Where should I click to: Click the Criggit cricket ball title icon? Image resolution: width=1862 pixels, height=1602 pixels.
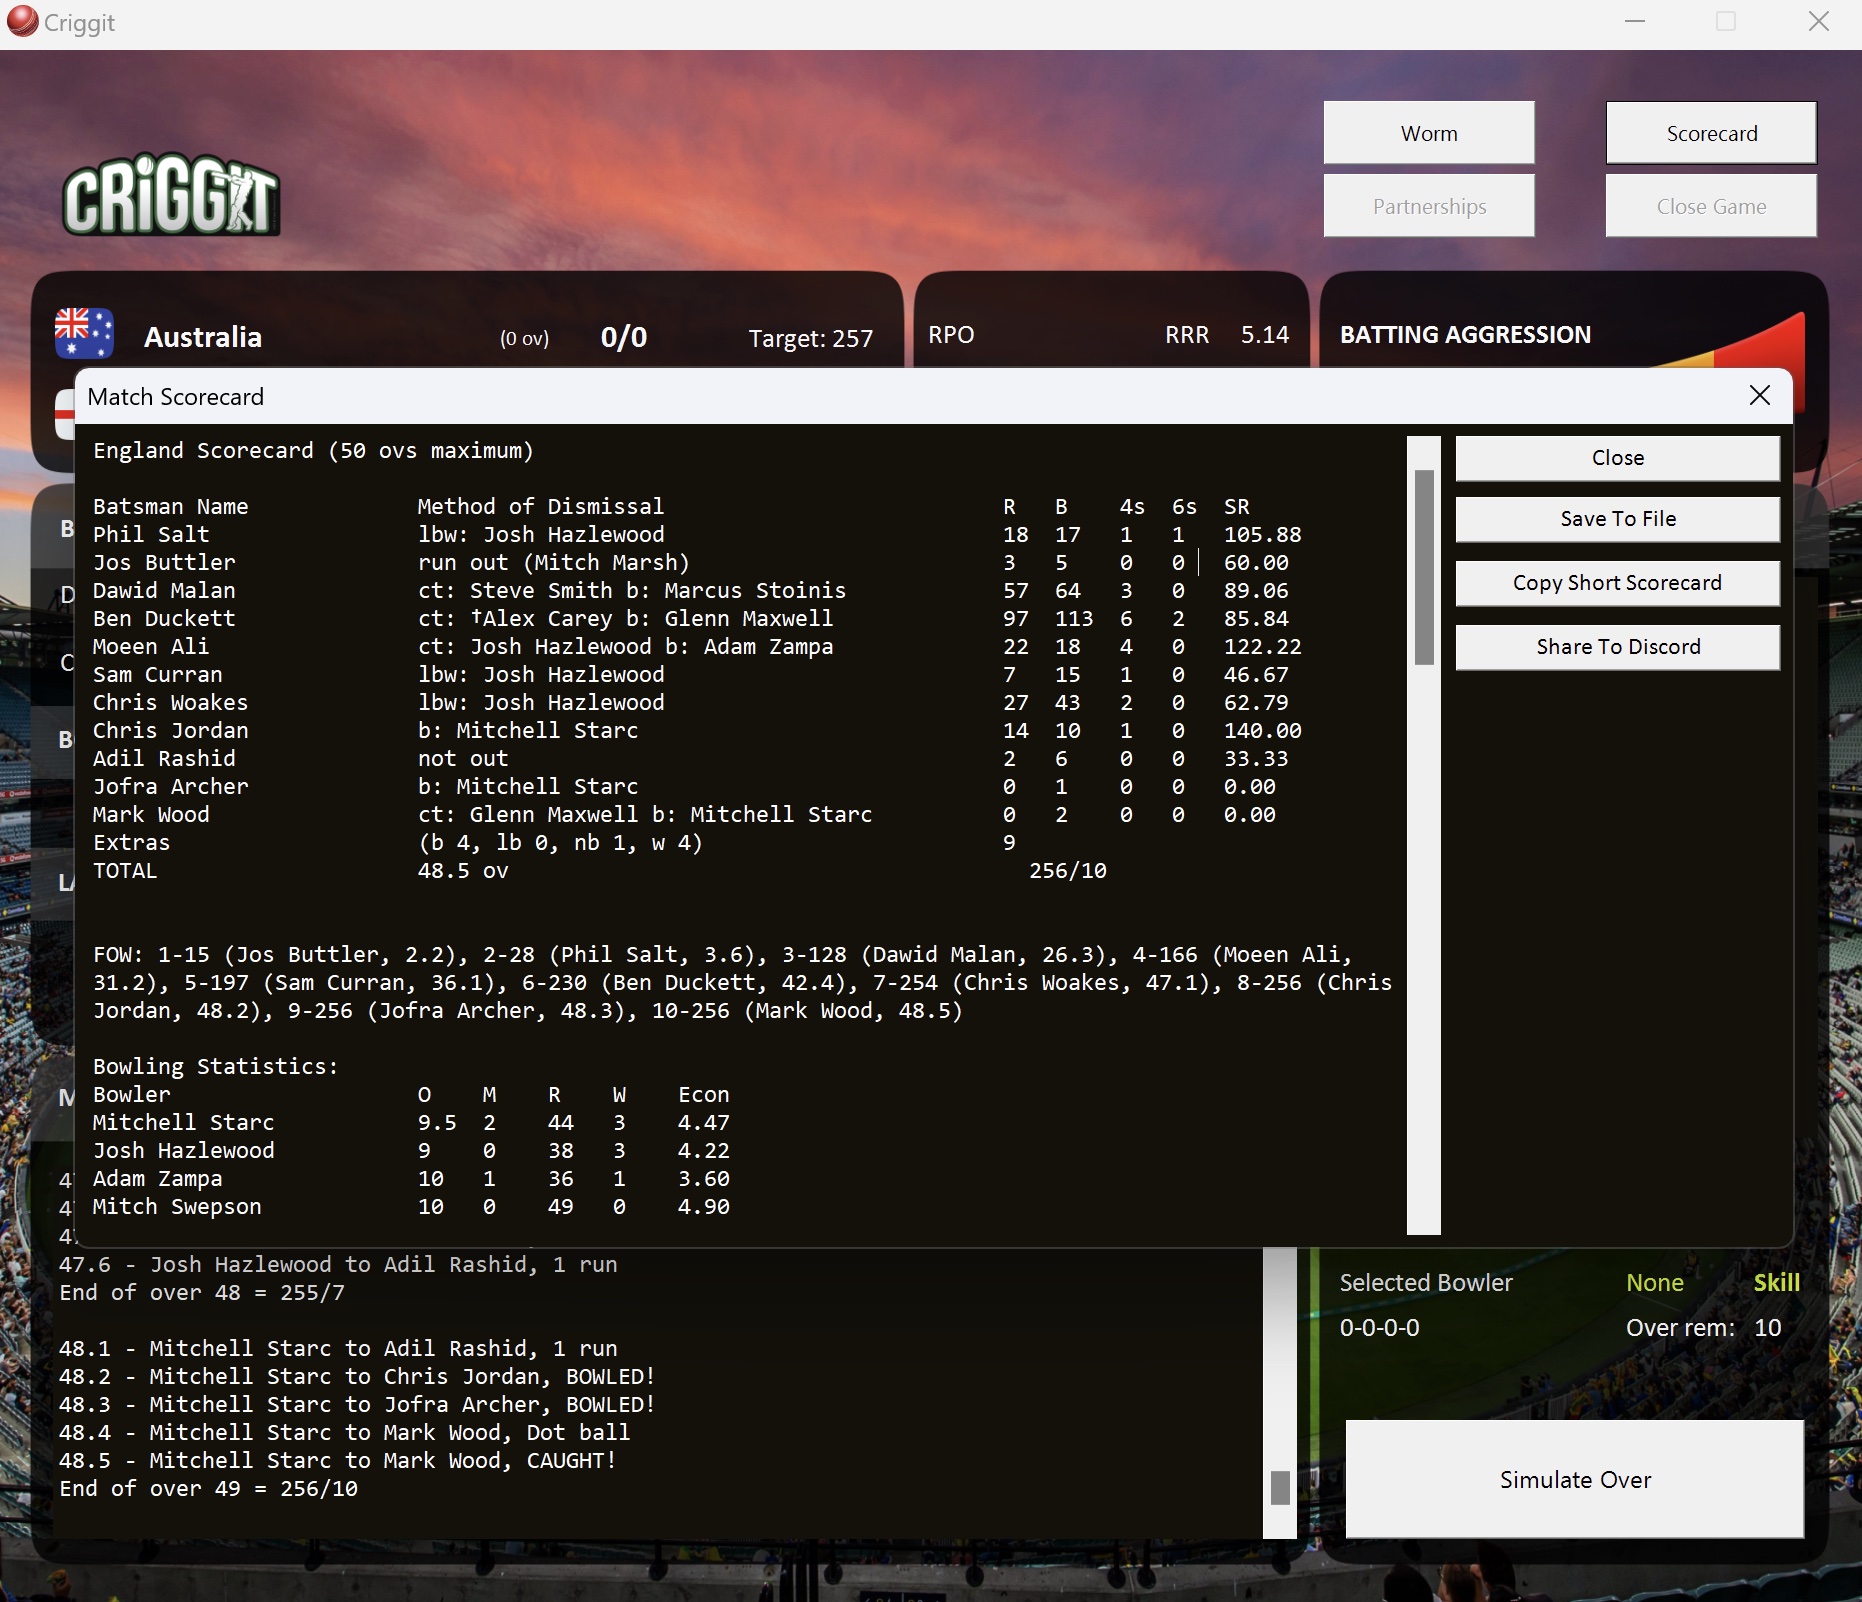(22, 21)
